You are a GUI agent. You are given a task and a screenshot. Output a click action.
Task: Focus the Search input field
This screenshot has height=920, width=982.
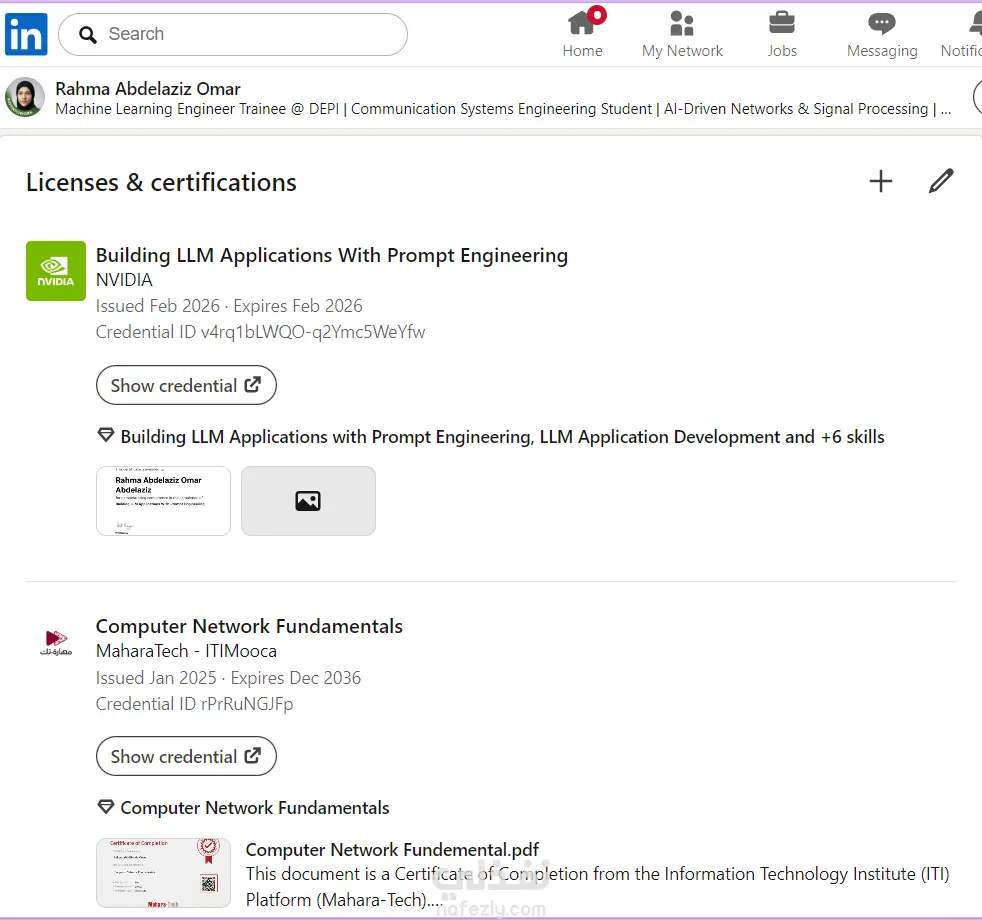pyautogui.click(x=232, y=34)
